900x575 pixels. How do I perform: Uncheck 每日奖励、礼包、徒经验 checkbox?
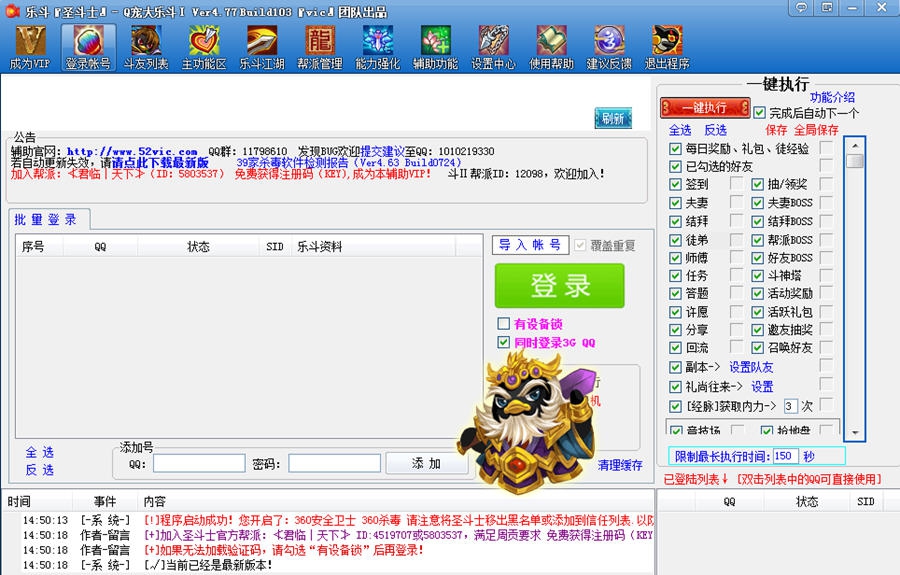[x=676, y=149]
